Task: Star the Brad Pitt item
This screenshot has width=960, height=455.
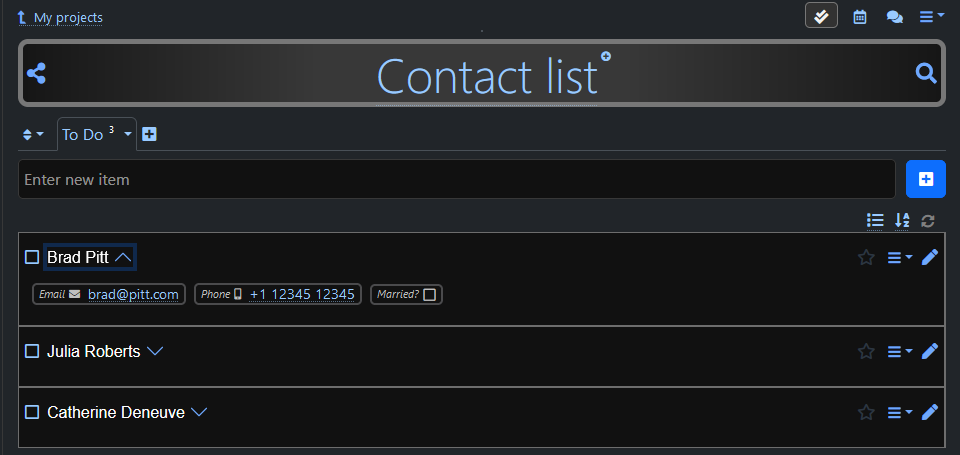Action: click(x=866, y=257)
